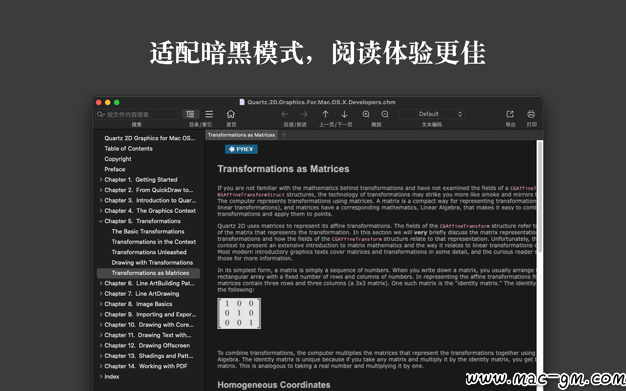This screenshot has width=626, height=391.
Task: Navigate back with left arrow
Action: (x=285, y=114)
